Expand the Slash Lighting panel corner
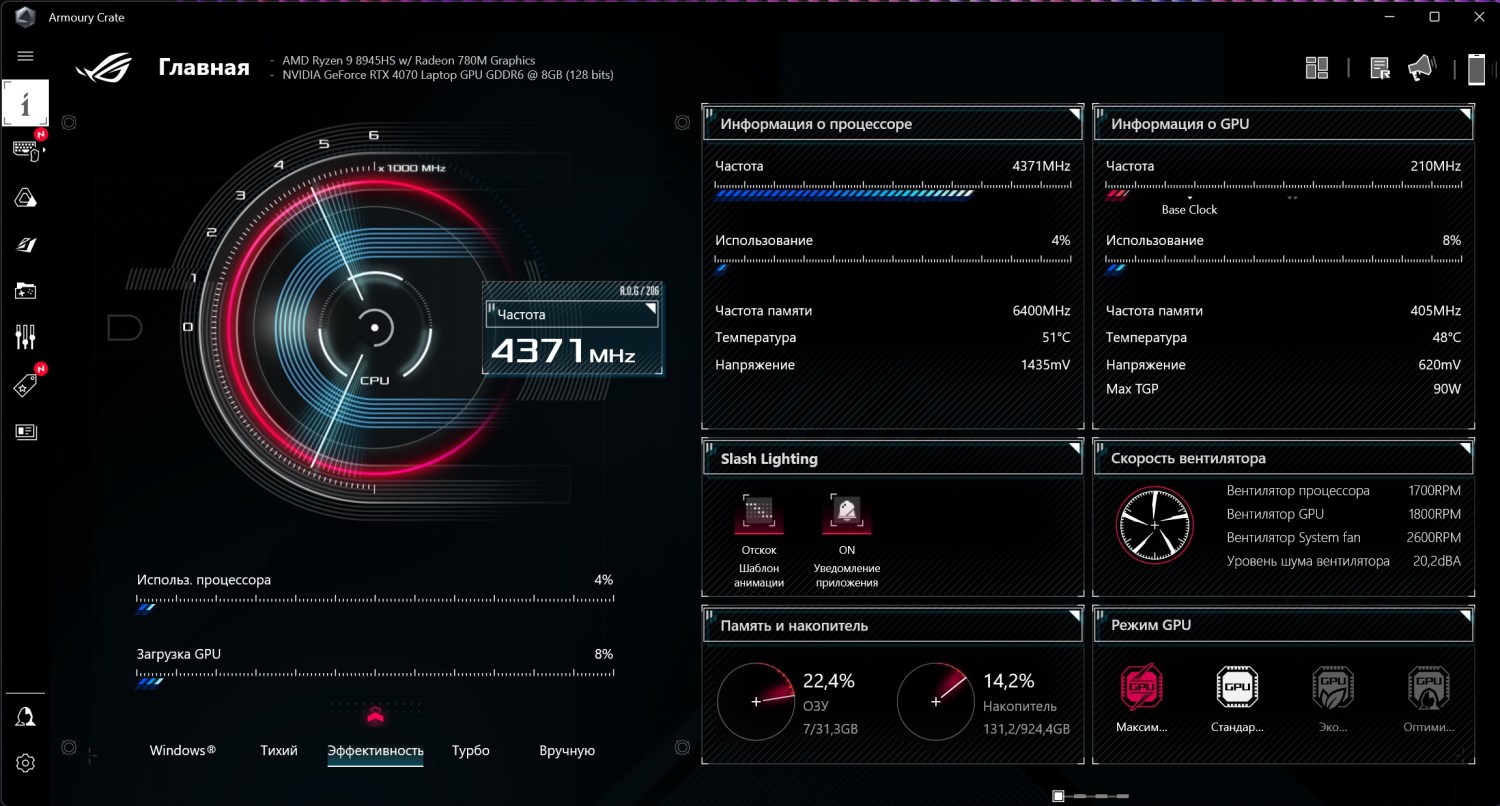 [1073, 447]
